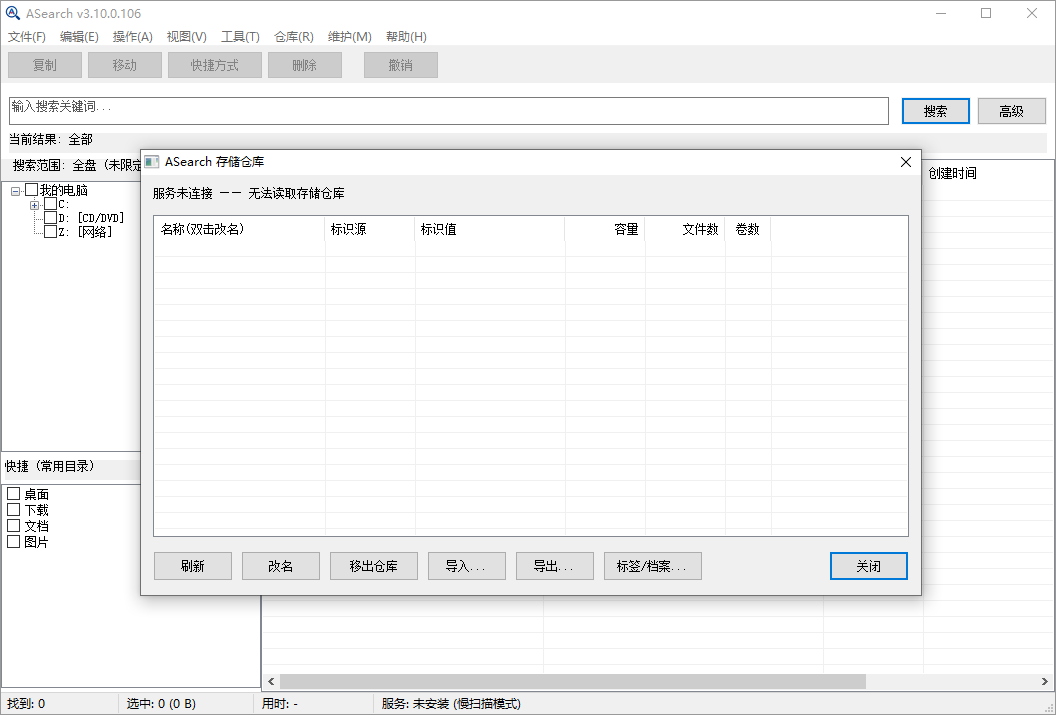
Task: Check the C: drive checkbox
Action: click(x=51, y=204)
